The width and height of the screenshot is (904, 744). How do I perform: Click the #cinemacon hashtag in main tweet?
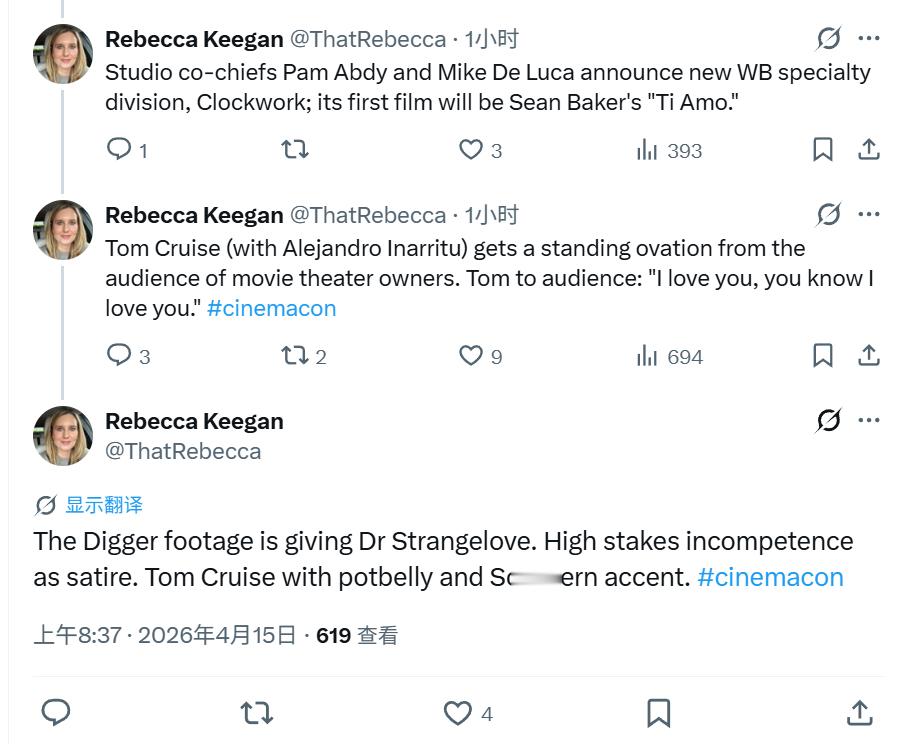770,577
